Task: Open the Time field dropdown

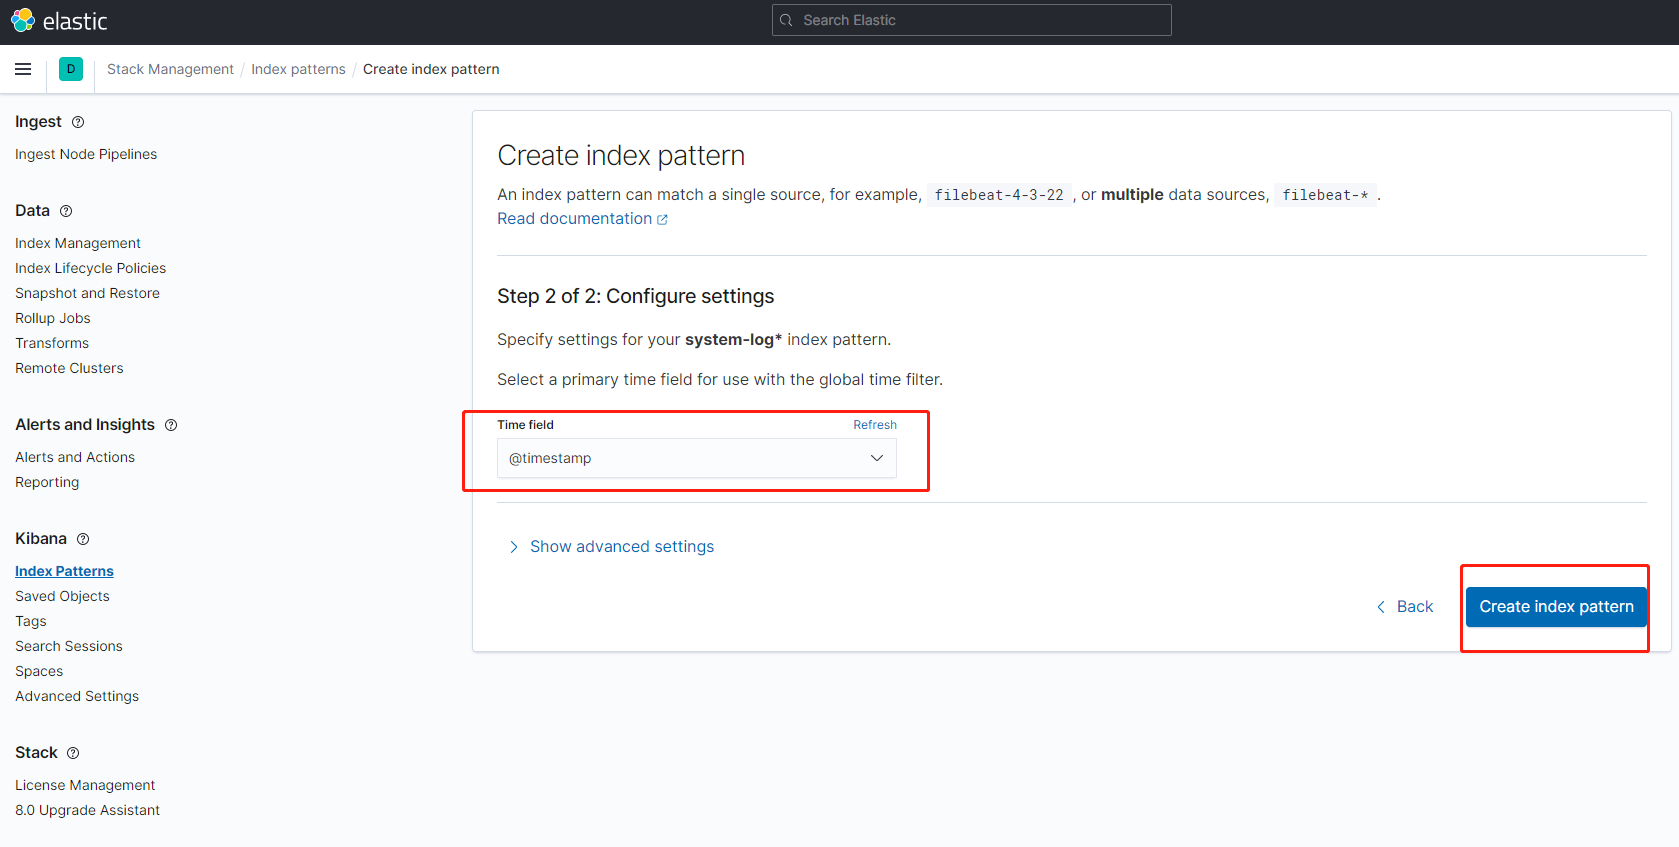Action: click(x=696, y=458)
